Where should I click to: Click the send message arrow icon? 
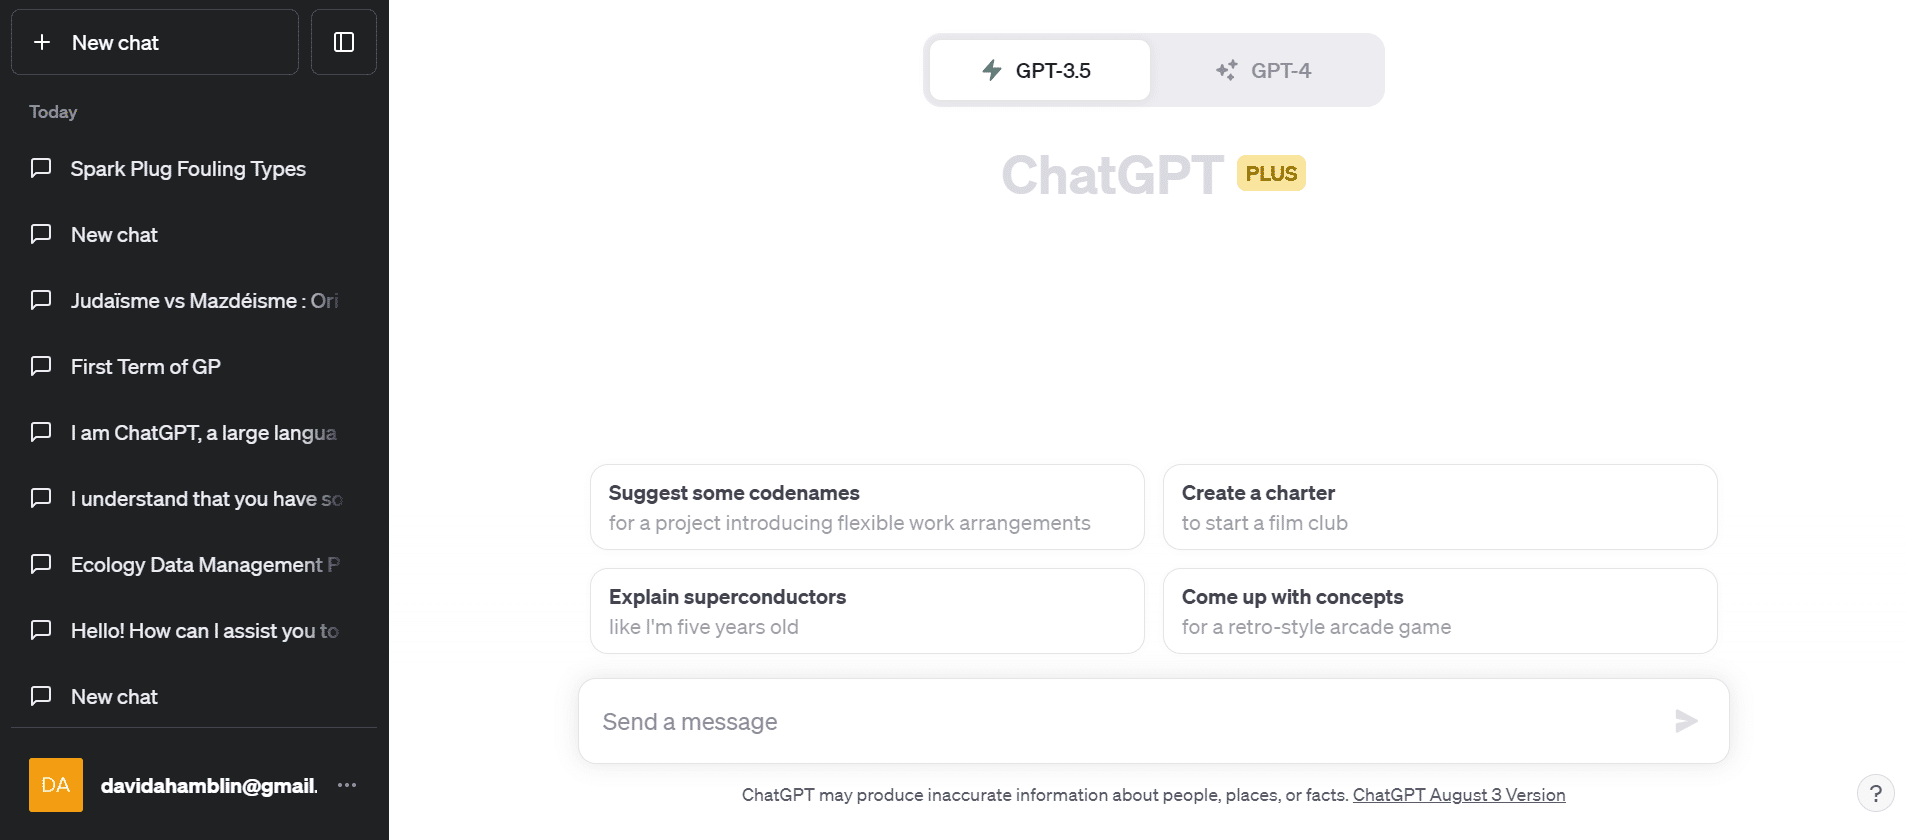tap(1686, 721)
